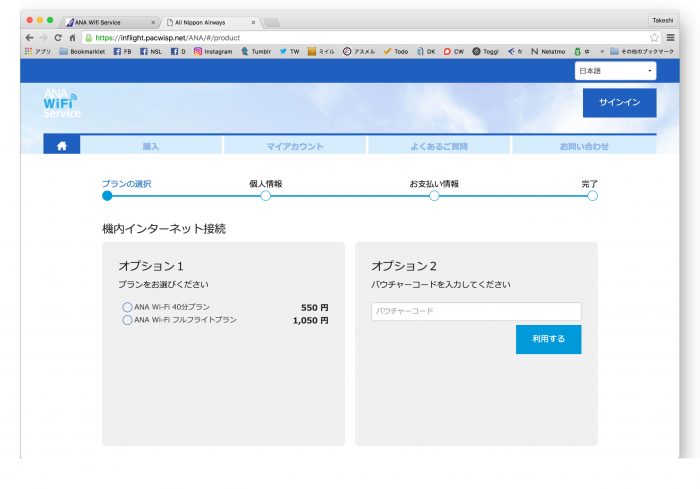Select ANA Wi-Fi フルフライトプラン radio button
Image resolution: width=700 pixels, height=489 pixels.
(x=127, y=320)
